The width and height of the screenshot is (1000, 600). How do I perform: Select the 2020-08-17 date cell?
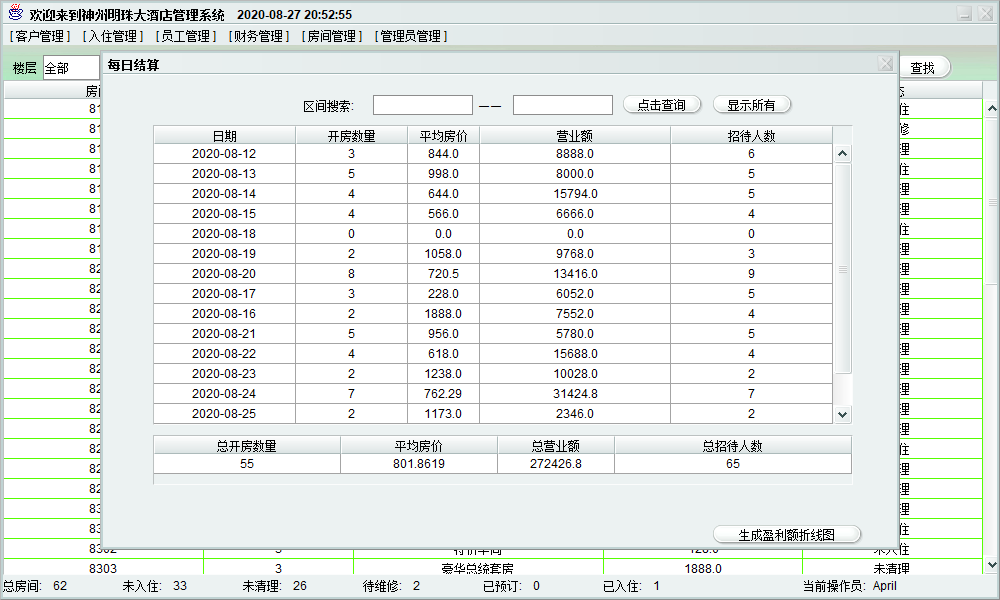tap(224, 294)
